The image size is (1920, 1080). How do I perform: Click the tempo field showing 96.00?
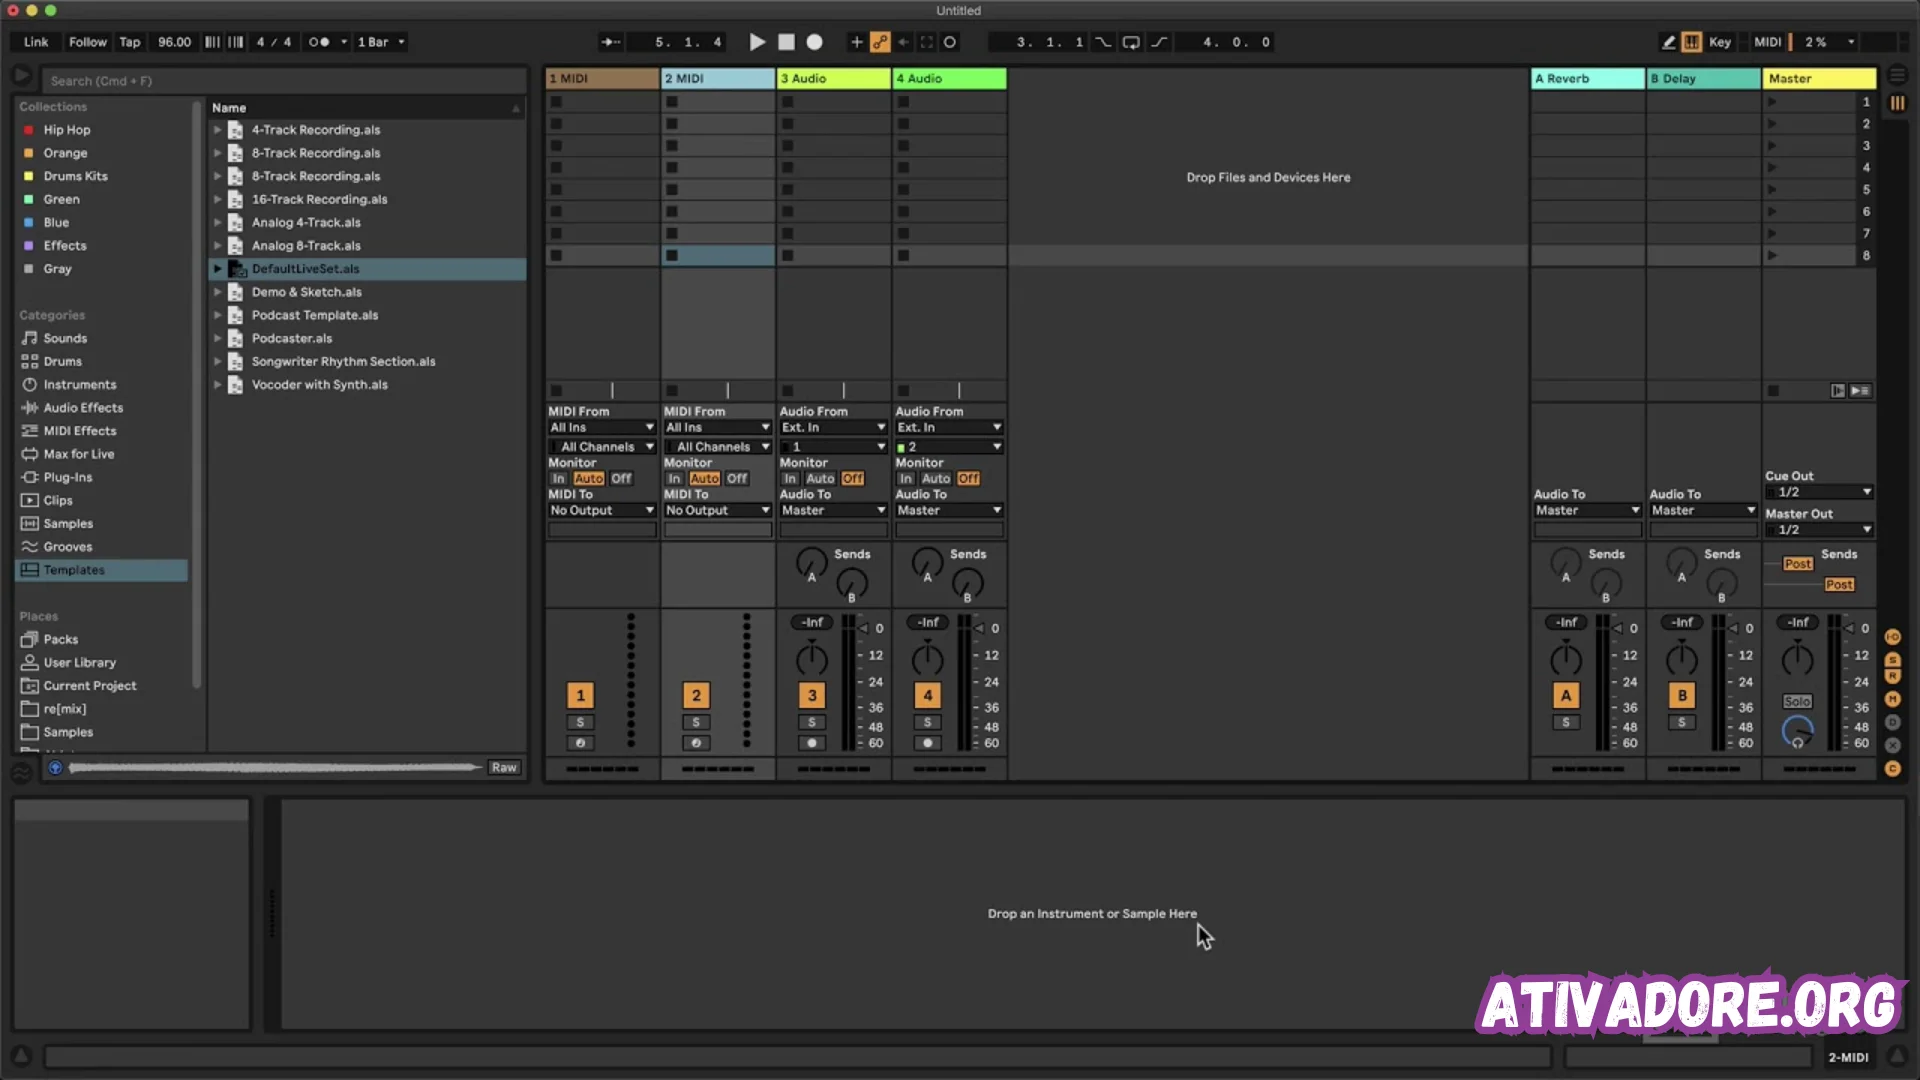174,42
